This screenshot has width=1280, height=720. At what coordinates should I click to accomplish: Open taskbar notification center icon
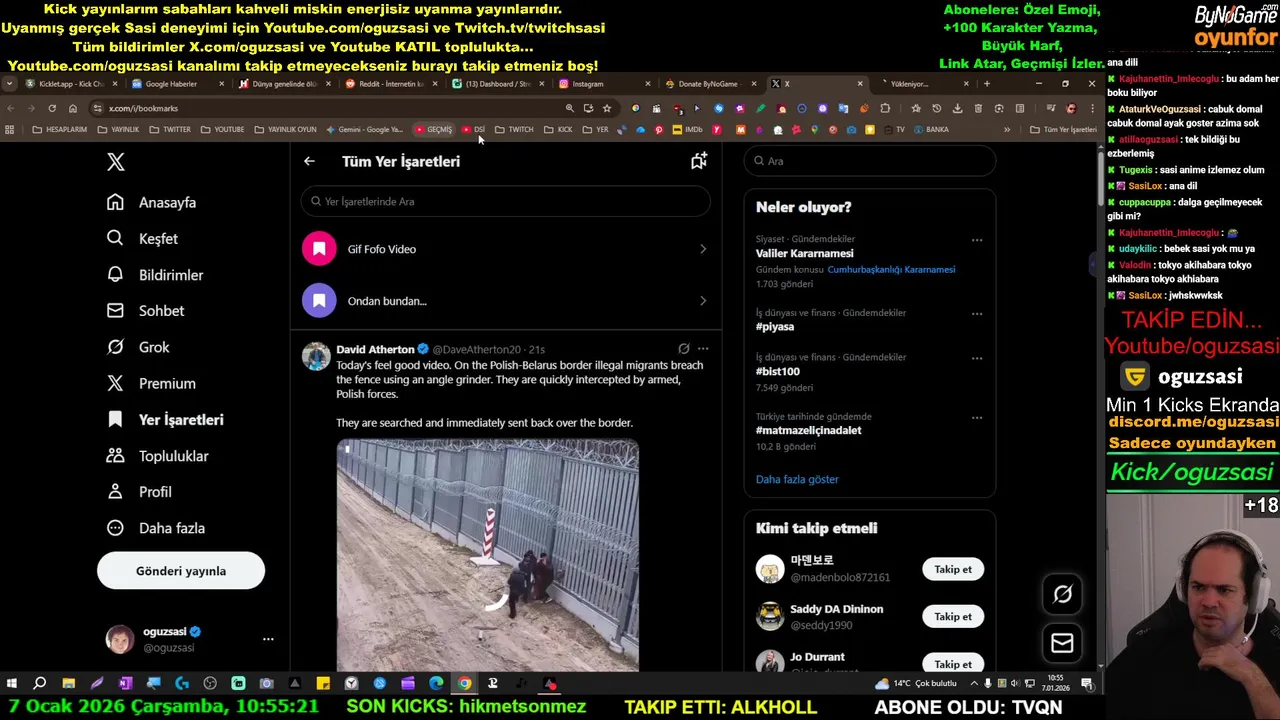1087,684
